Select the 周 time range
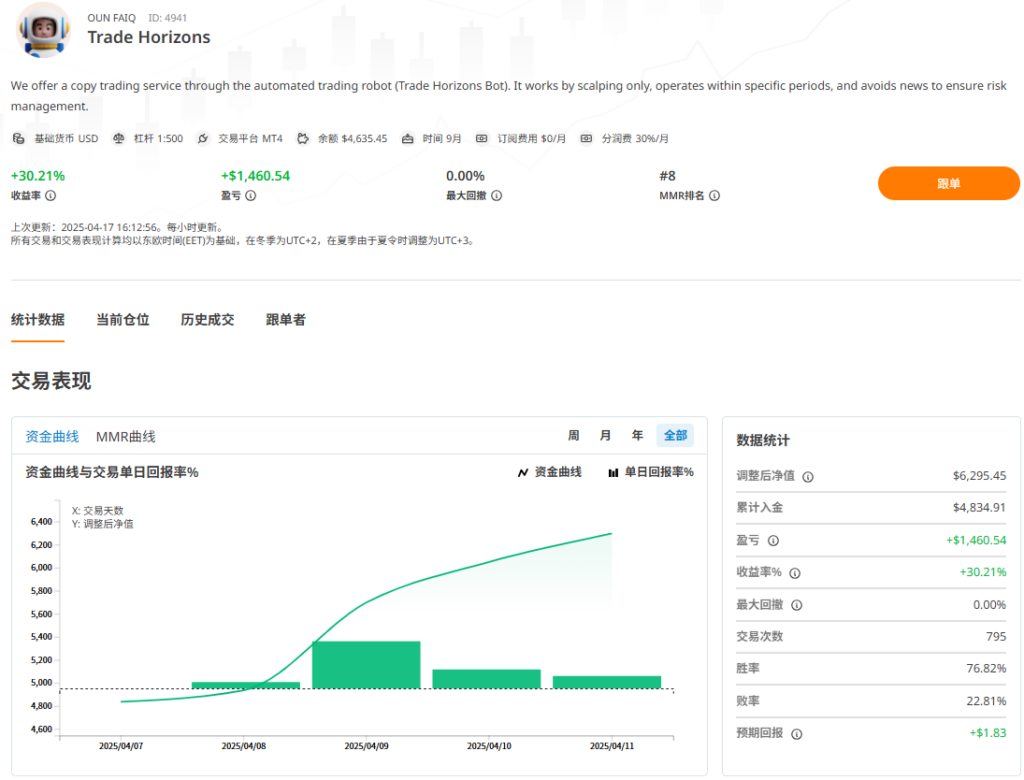This screenshot has width=1024, height=780. 574,436
